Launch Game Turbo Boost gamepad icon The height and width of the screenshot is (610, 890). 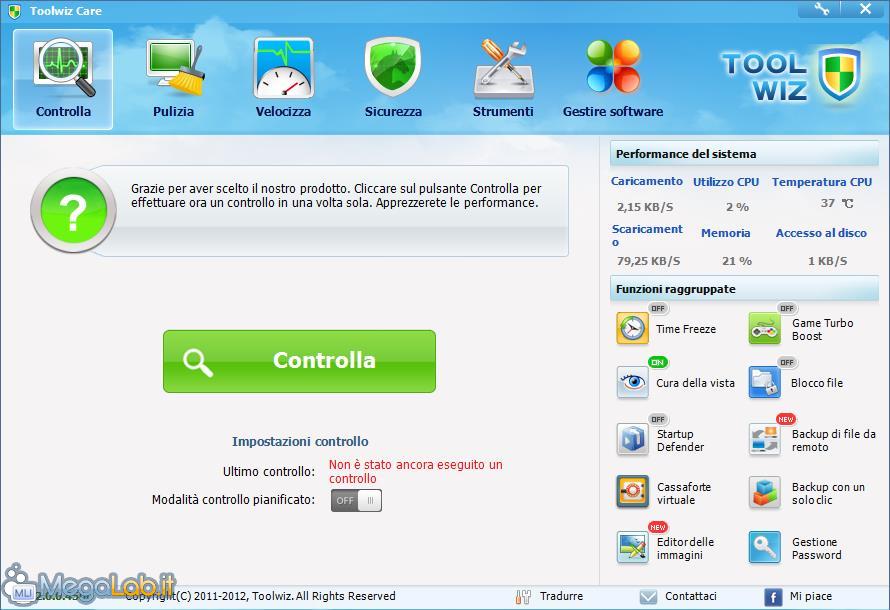tap(765, 328)
